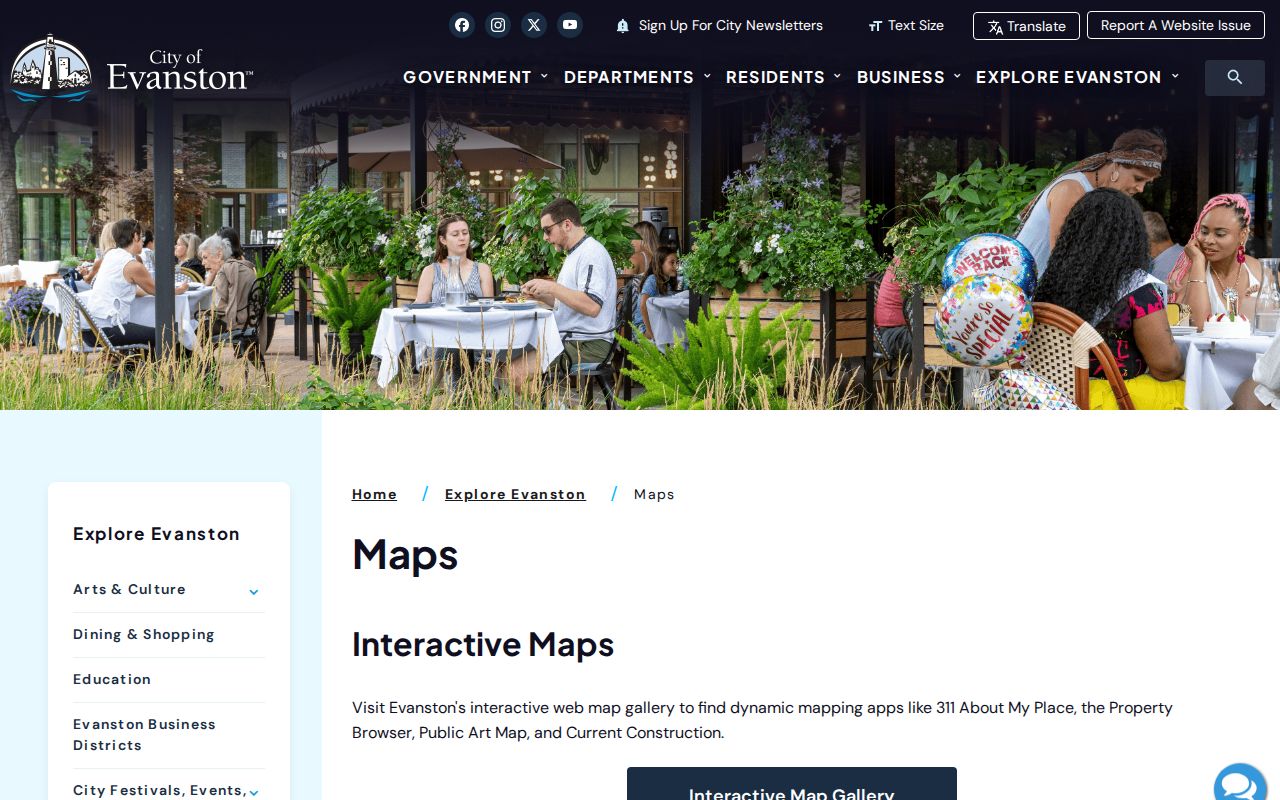The image size is (1280, 800).
Task: Click the Interactive Maps section heading
Action: (483, 644)
